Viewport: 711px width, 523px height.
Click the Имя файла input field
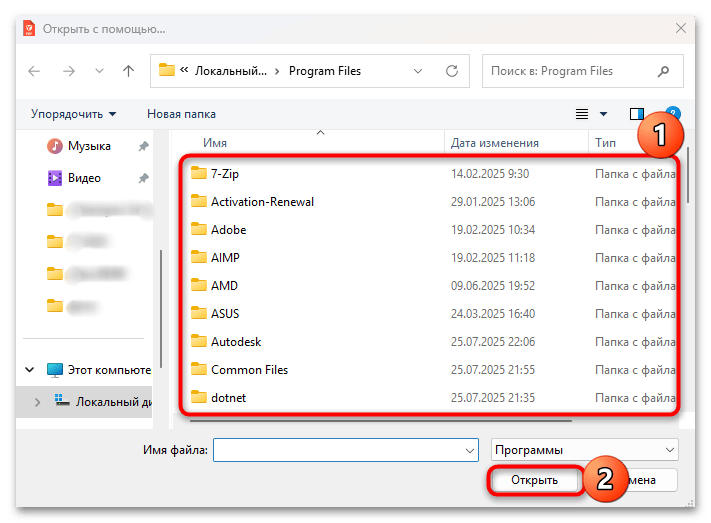[337, 451]
